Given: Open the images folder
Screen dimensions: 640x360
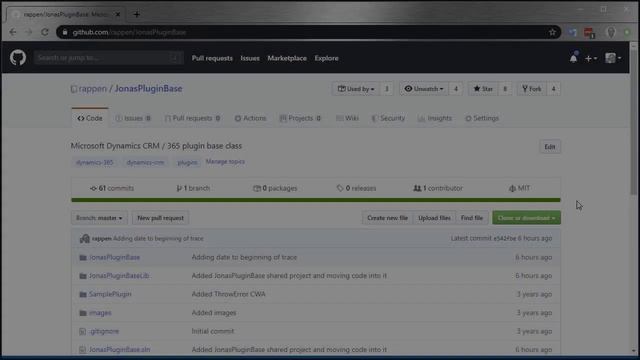Looking at the screenshot, I should [100, 313].
